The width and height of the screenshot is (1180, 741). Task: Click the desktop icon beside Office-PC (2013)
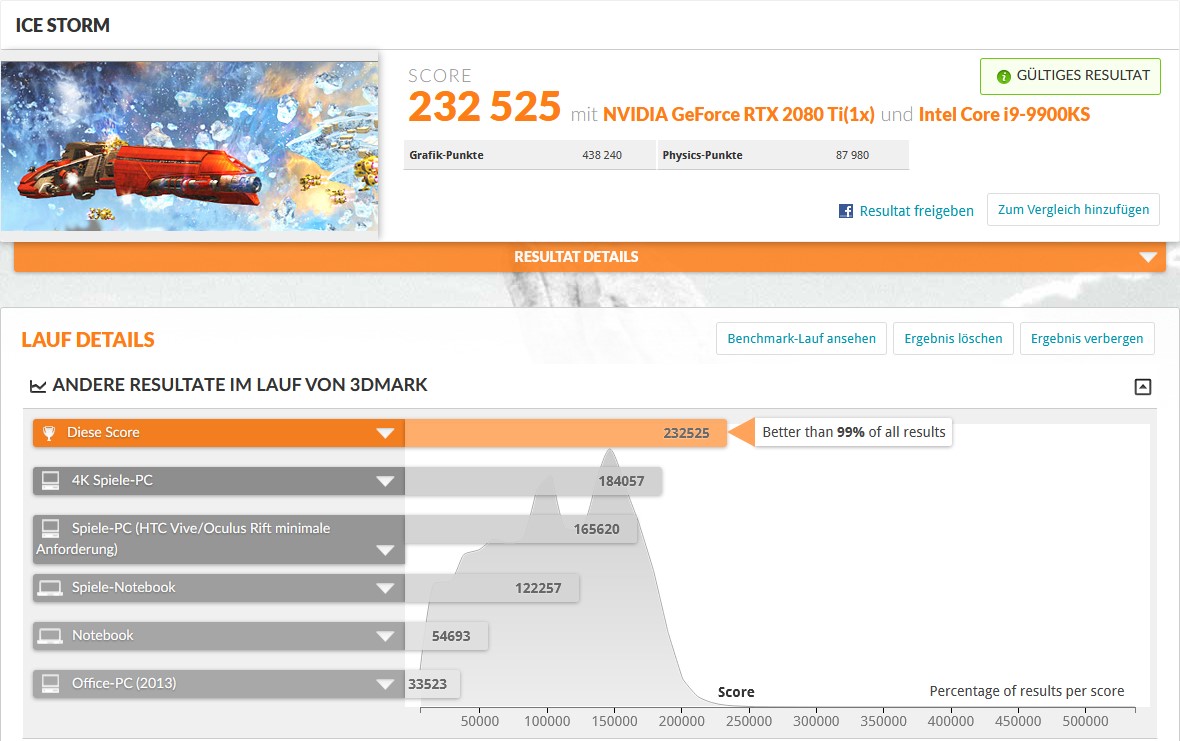tap(49, 684)
